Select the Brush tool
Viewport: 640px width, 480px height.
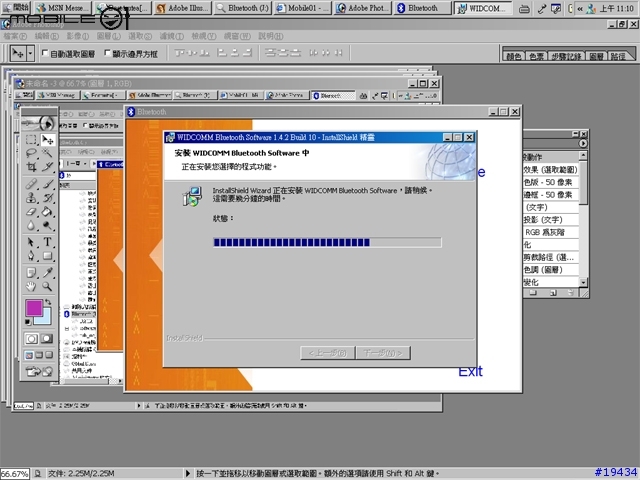click(48, 184)
